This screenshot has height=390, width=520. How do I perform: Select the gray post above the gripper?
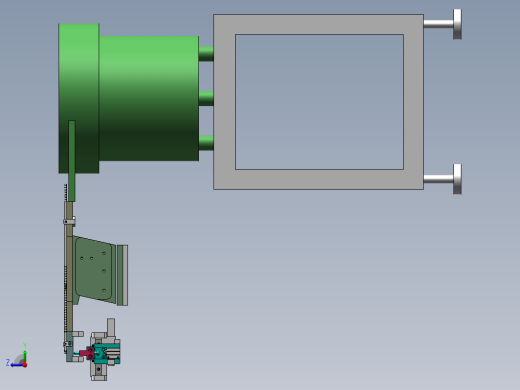coord(111,327)
